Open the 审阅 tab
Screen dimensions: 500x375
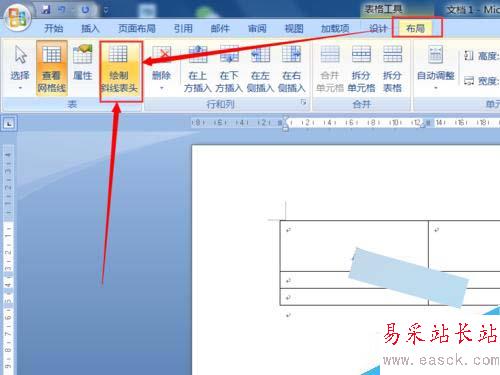(x=257, y=28)
